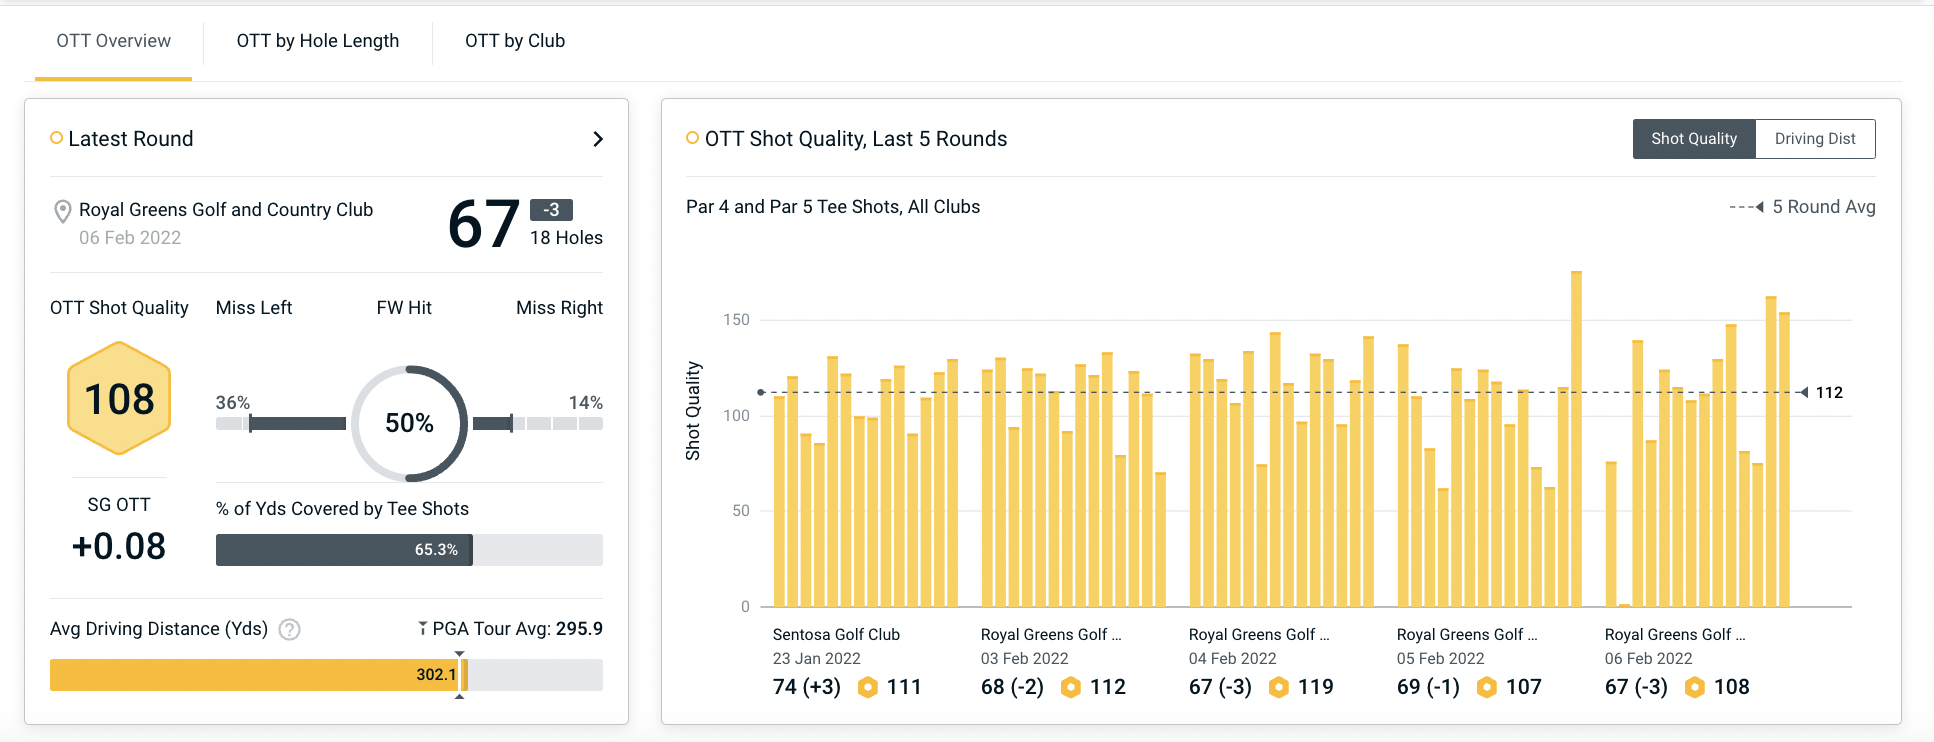Image resolution: width=1934 pixels, height=742 pixels.
Task: Open the OTT Overview tab
Action: [113, 41]
